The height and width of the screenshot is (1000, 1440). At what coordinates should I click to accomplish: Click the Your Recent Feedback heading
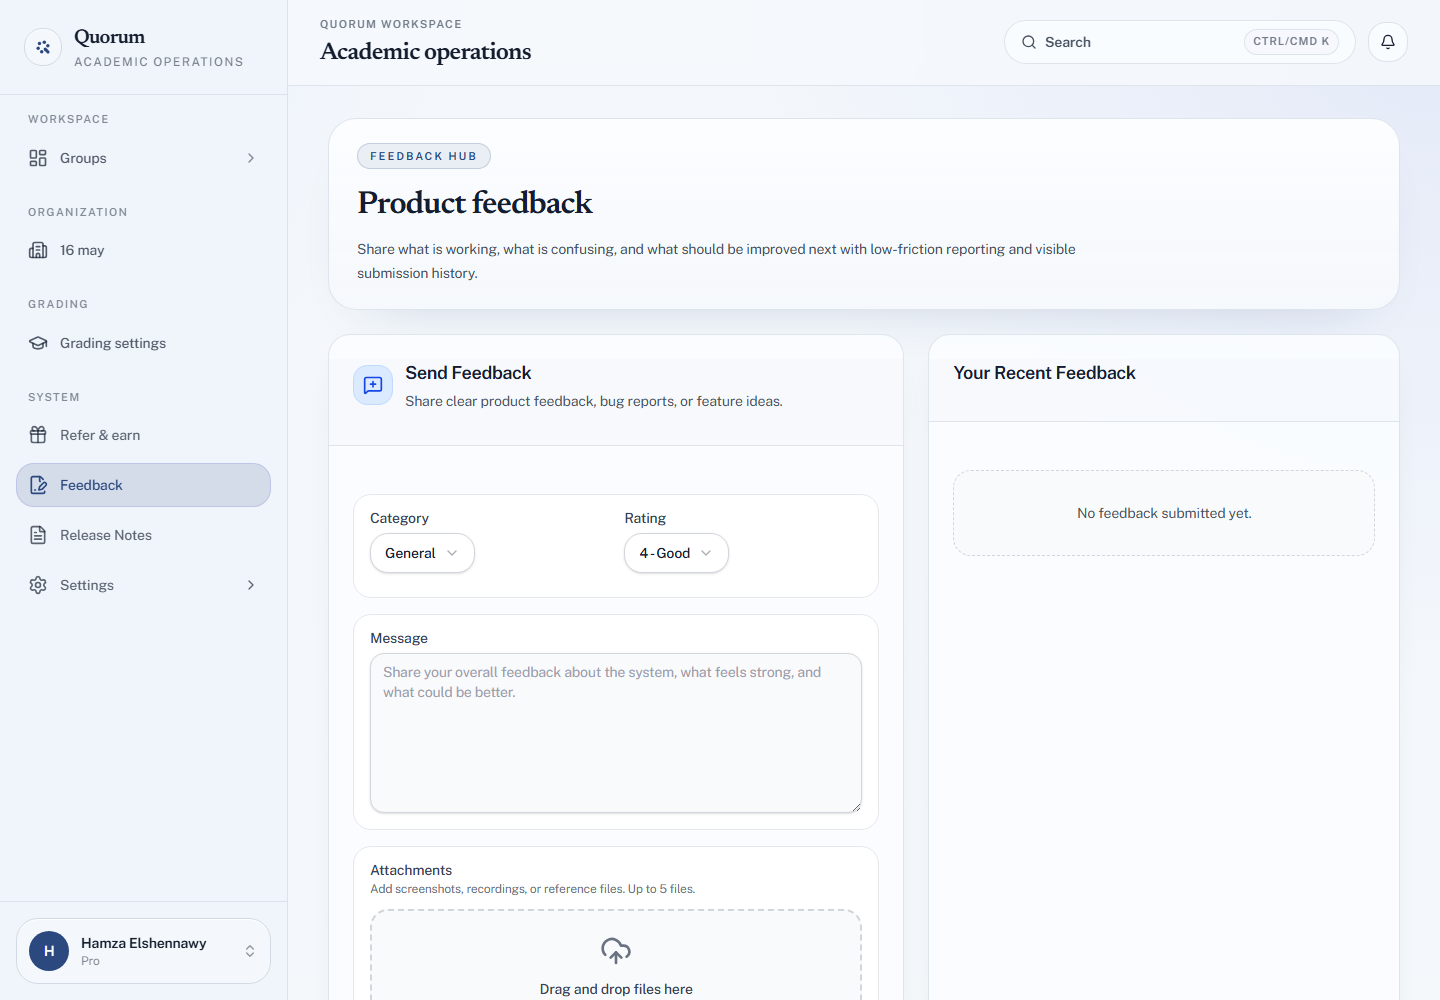(1044, 373)
